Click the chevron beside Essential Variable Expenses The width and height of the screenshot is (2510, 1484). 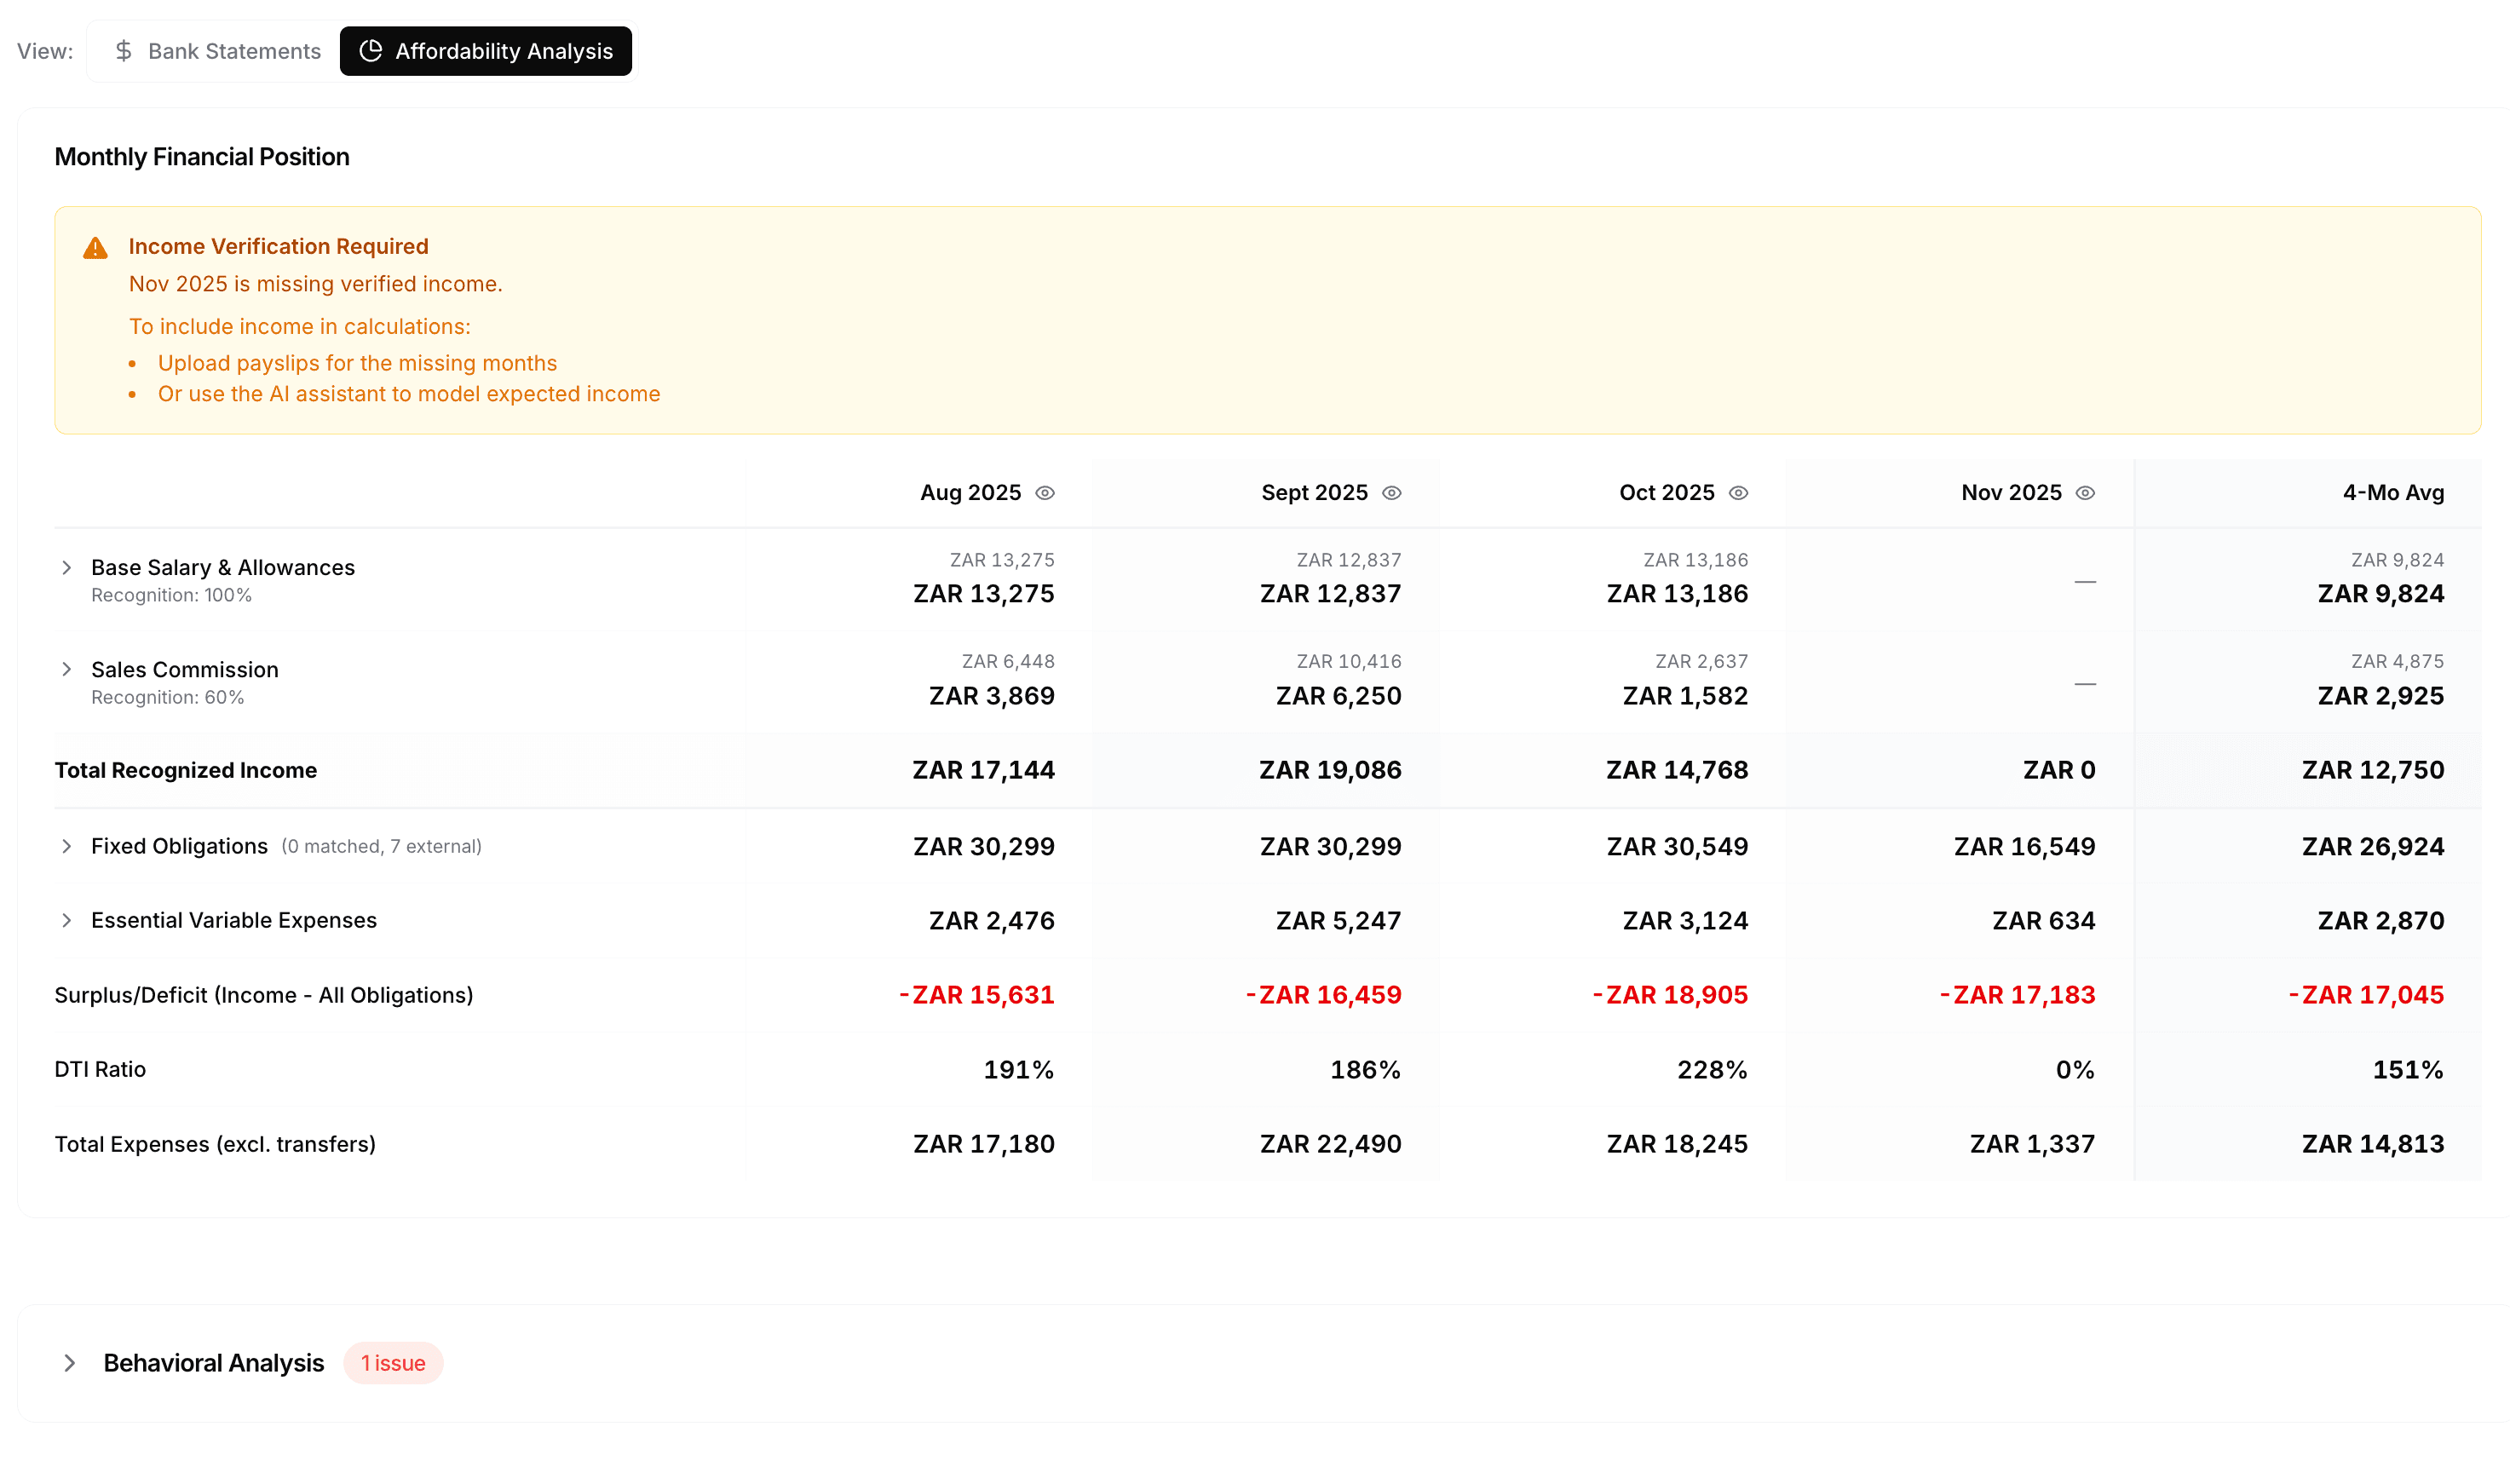tap(67, 920)
